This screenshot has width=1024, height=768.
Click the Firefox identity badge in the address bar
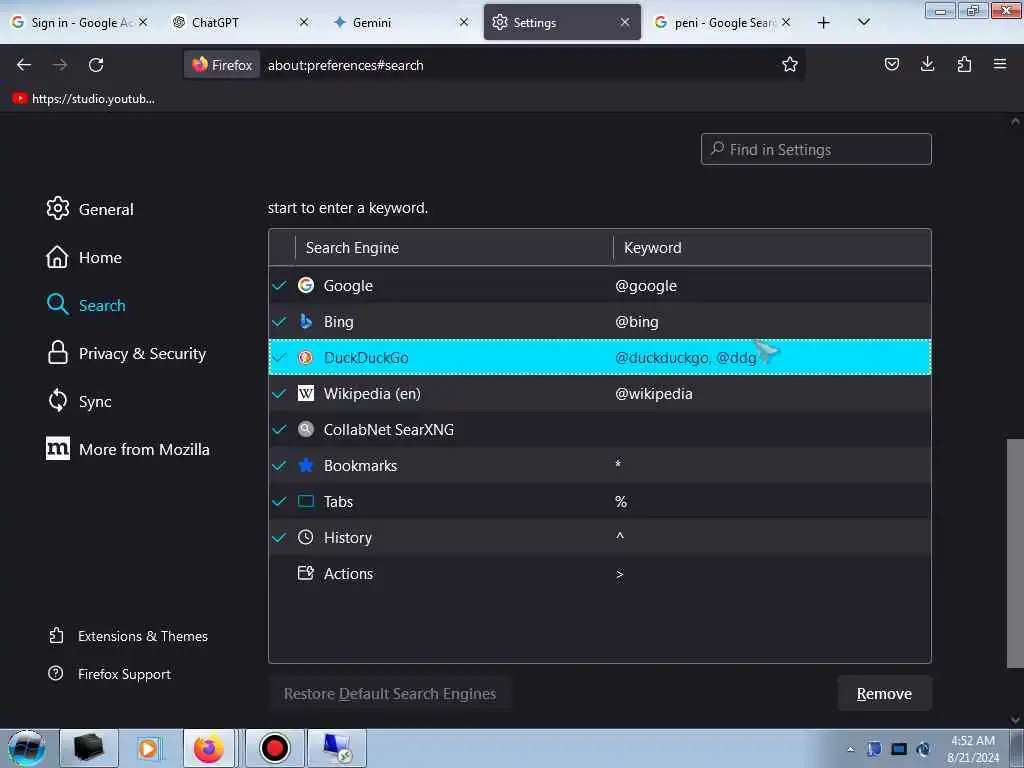(222, 65)
